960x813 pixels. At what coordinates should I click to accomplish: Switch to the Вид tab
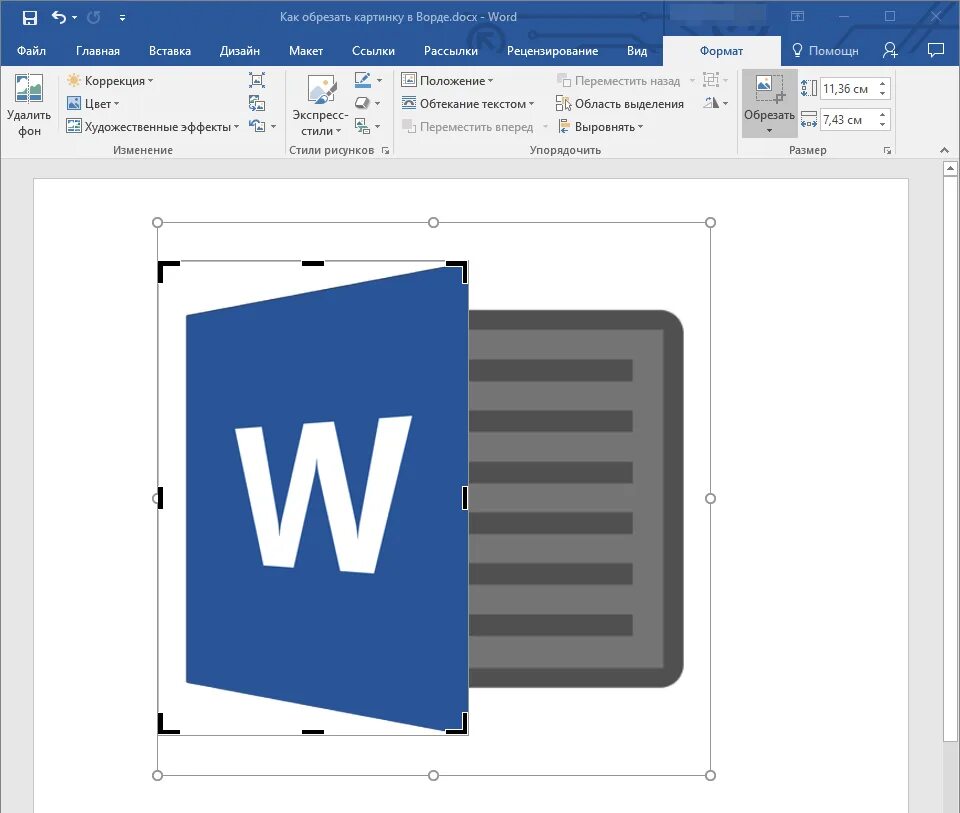pos(637,51)
